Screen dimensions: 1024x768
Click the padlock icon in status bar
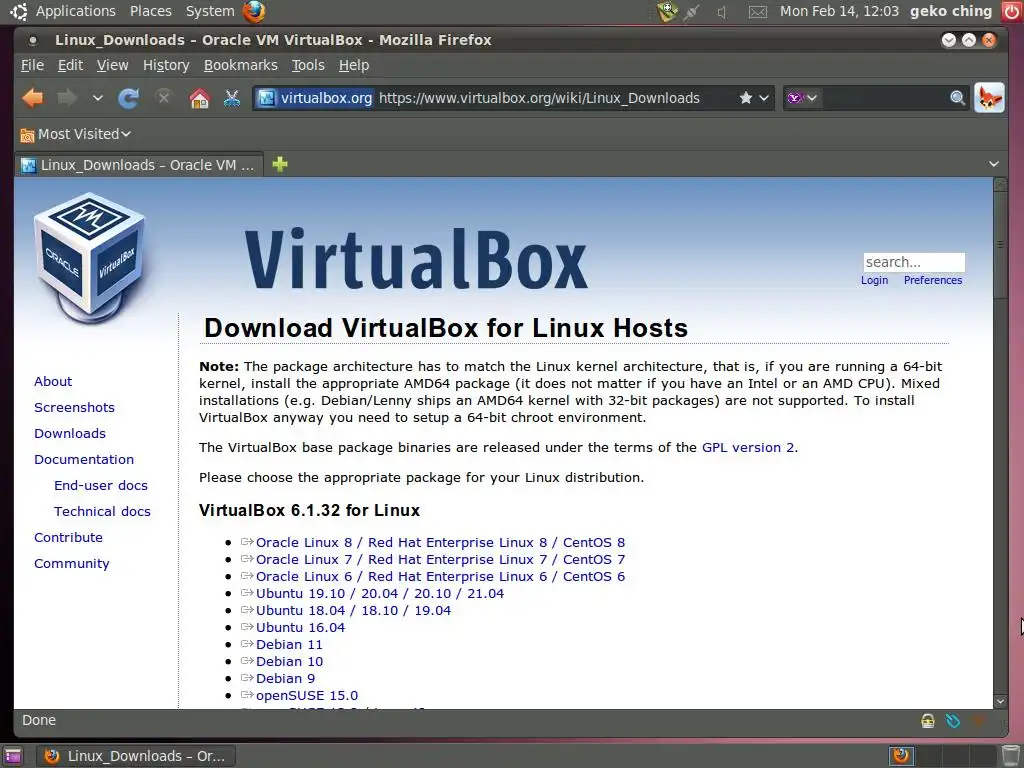[927, 721]
